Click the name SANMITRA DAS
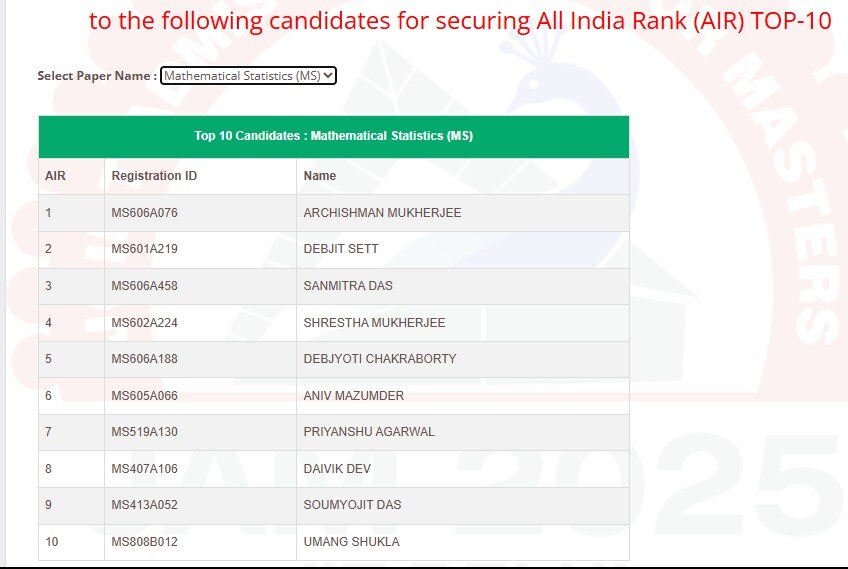The width and height of the screenshot is (848, 569). pos(348,286)
